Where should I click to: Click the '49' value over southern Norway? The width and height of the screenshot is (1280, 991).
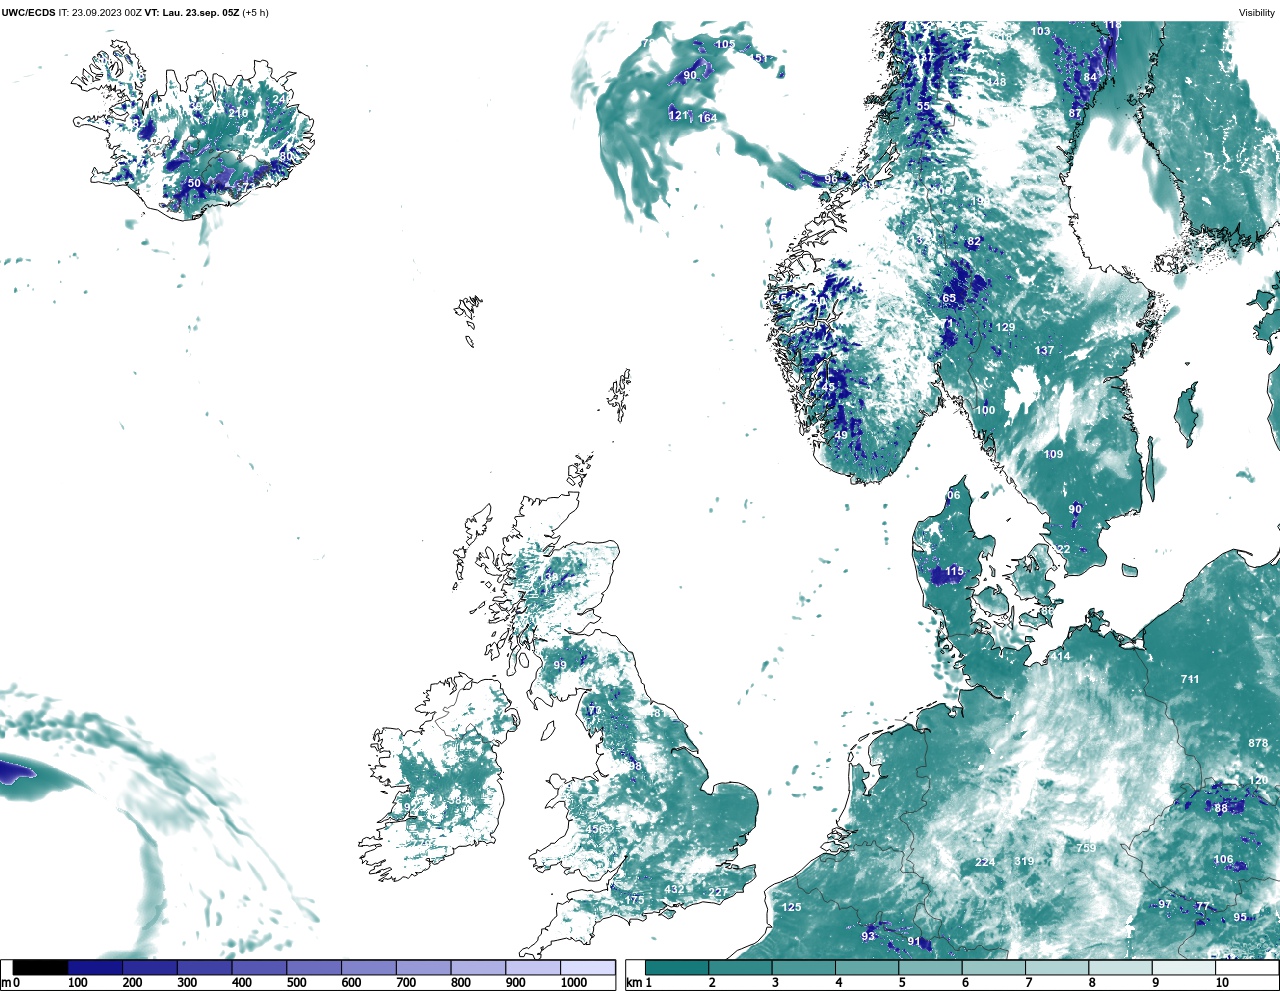pos(841,436)
